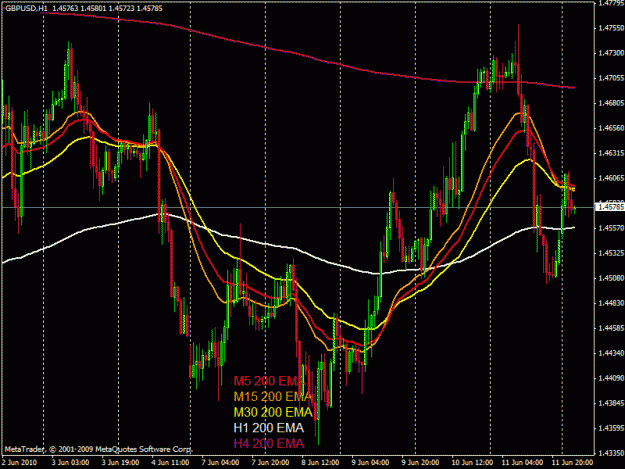Screen dimensions: 625x469
Task: Click the 9 Jun 20:00 time axis label
Action: pos(421,463)
